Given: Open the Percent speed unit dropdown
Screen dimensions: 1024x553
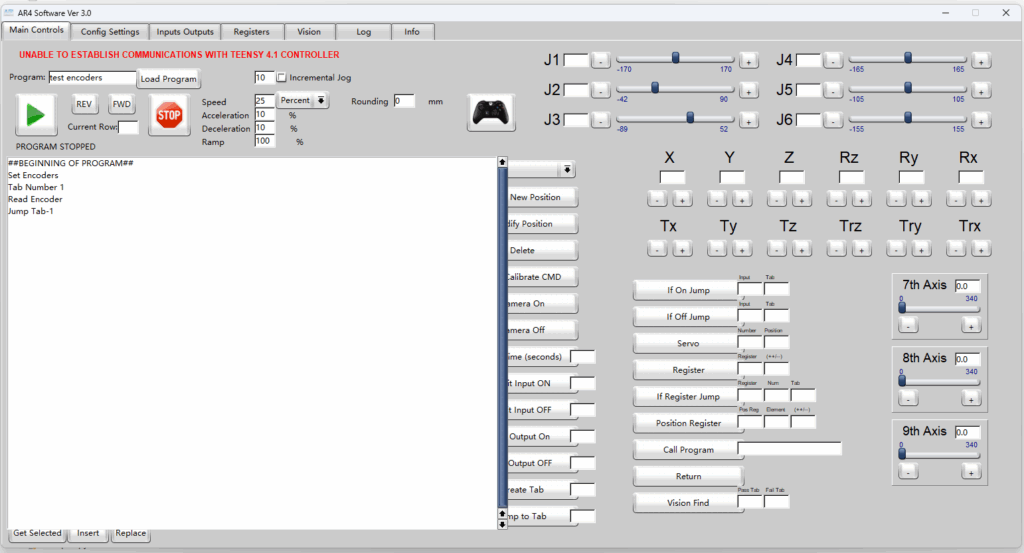Looking at the screenshot, I should 321,100.
